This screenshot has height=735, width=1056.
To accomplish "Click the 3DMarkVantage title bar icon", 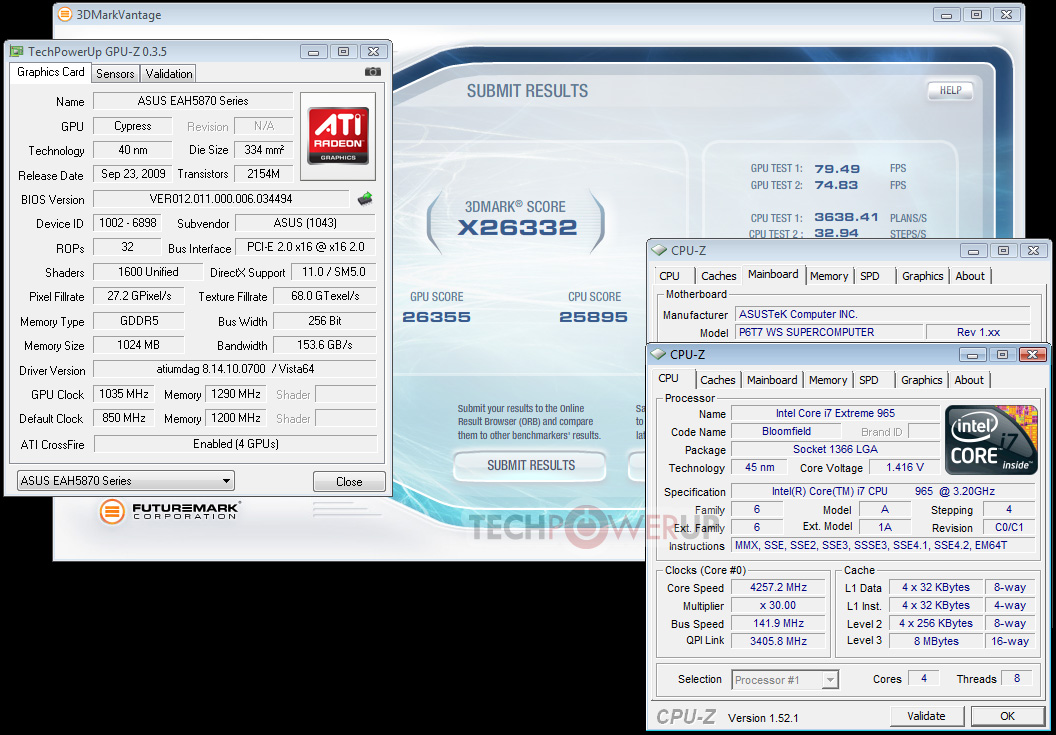I will point(63,14).
